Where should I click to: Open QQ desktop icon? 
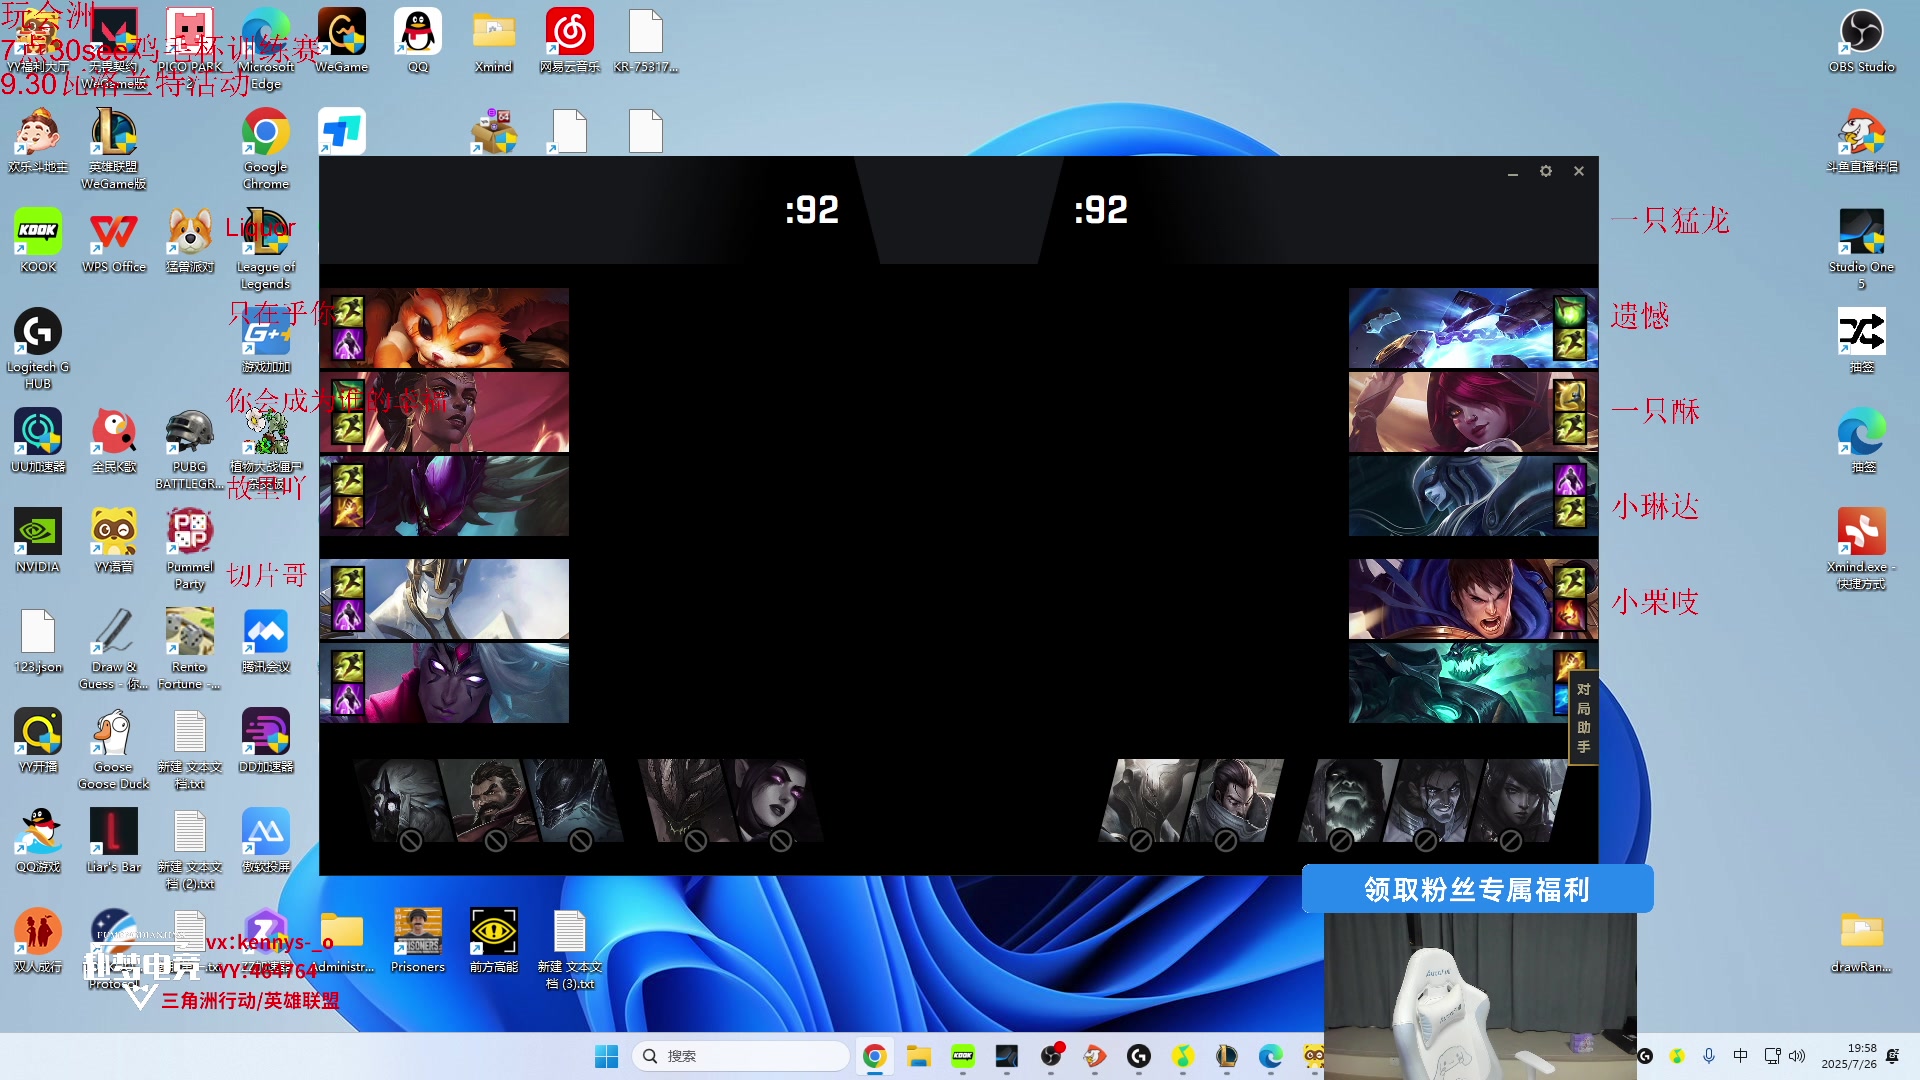coord(418,41)
